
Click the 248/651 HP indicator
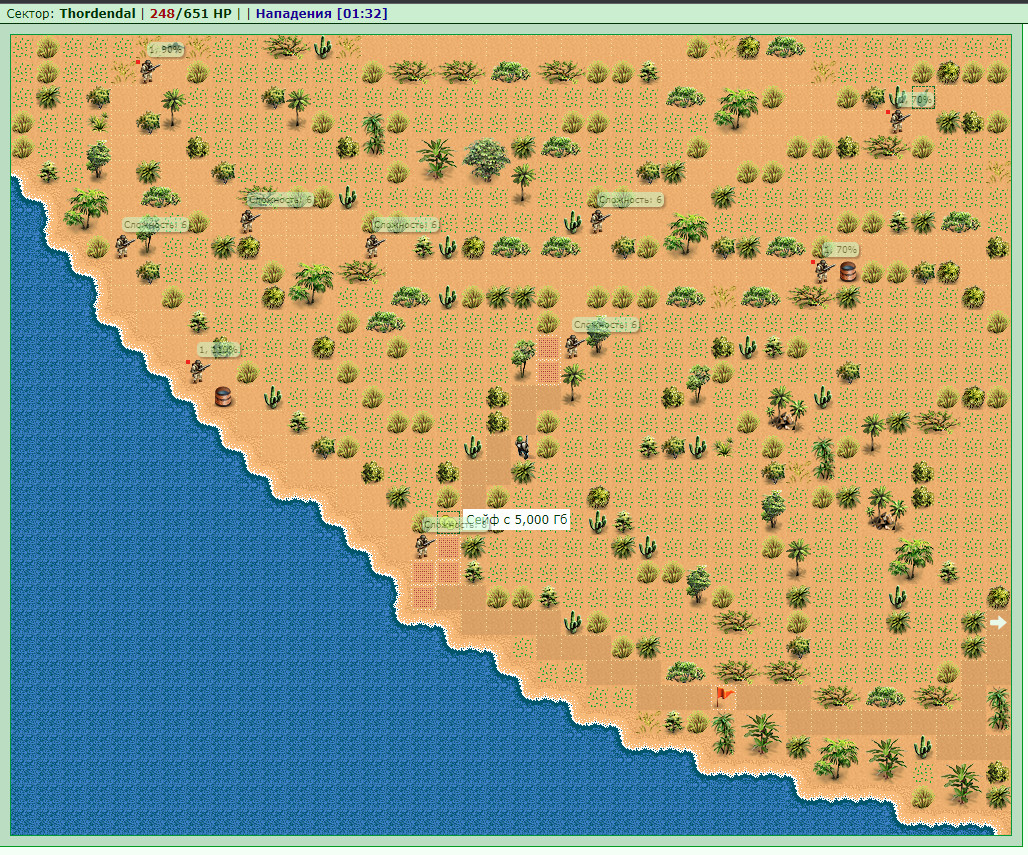[190, 13]
